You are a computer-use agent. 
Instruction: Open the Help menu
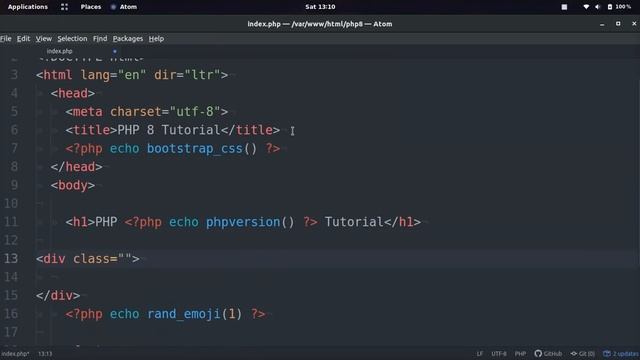[x=156, y=38]
